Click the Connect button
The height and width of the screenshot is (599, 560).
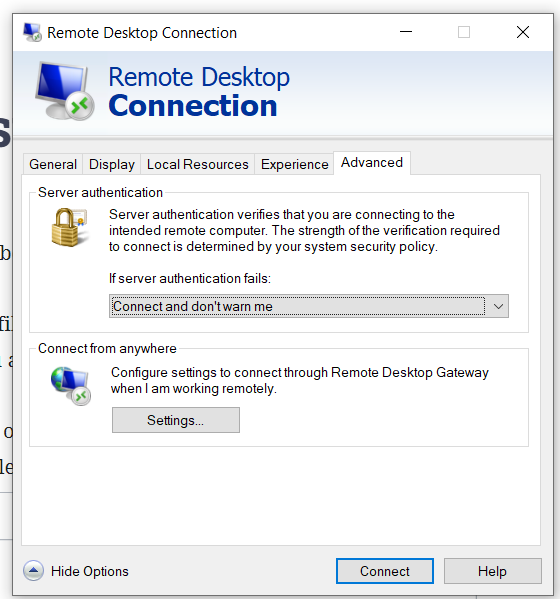click(x=385, y=571)
